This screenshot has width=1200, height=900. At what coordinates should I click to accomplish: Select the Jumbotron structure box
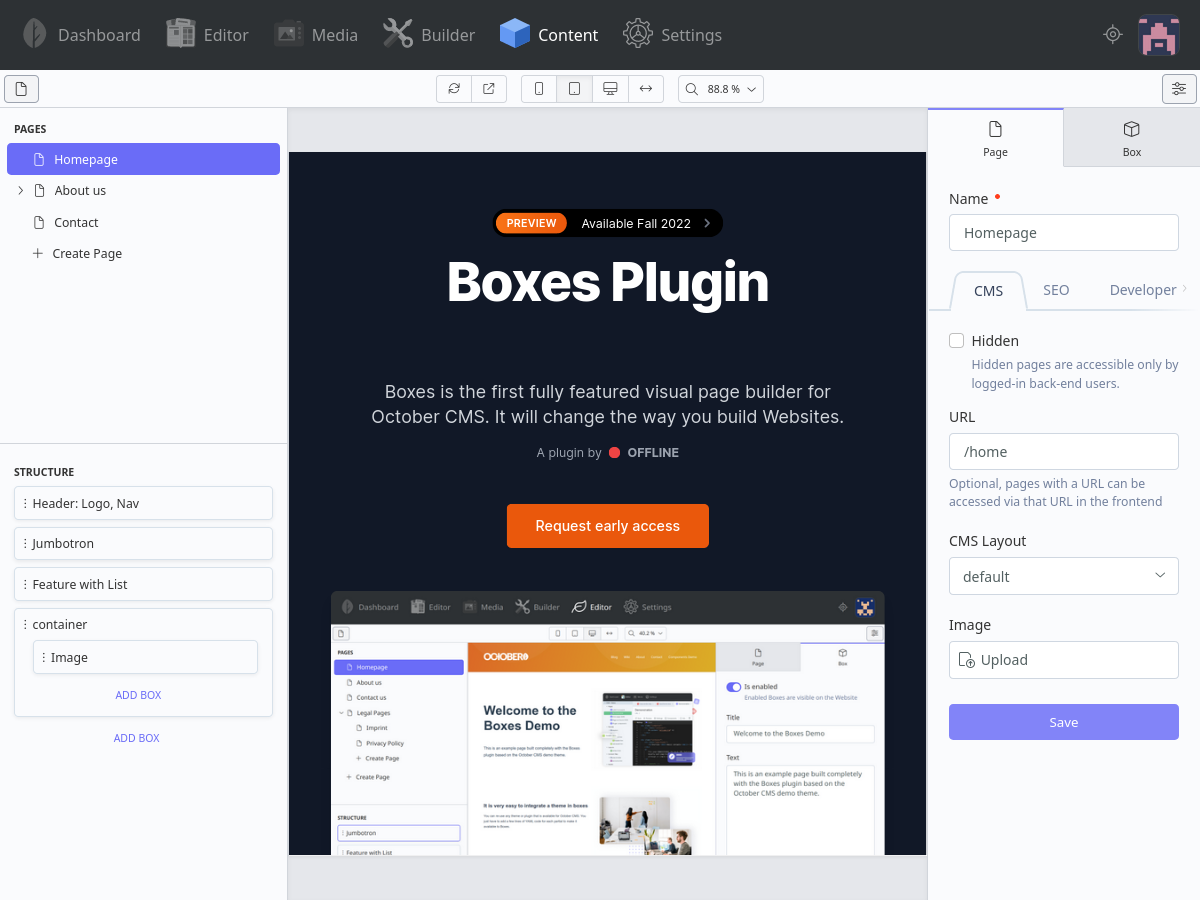coord(143,544)
